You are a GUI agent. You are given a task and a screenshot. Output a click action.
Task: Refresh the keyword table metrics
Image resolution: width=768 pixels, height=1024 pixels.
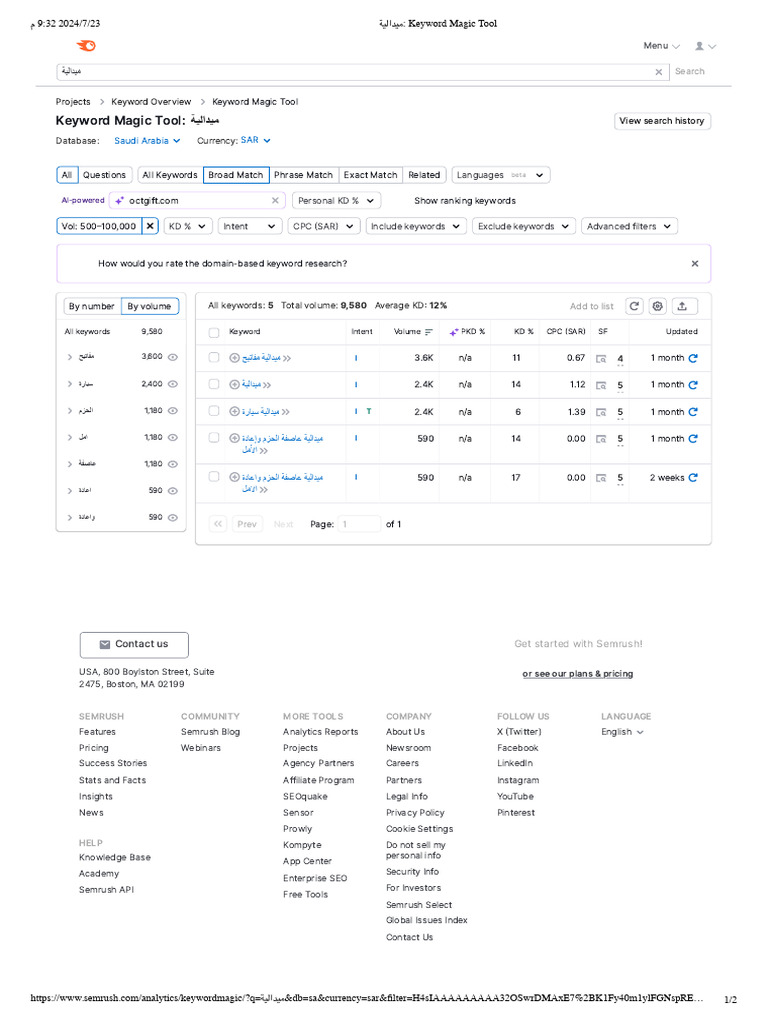pyautogui.click(x=634, y=306)
